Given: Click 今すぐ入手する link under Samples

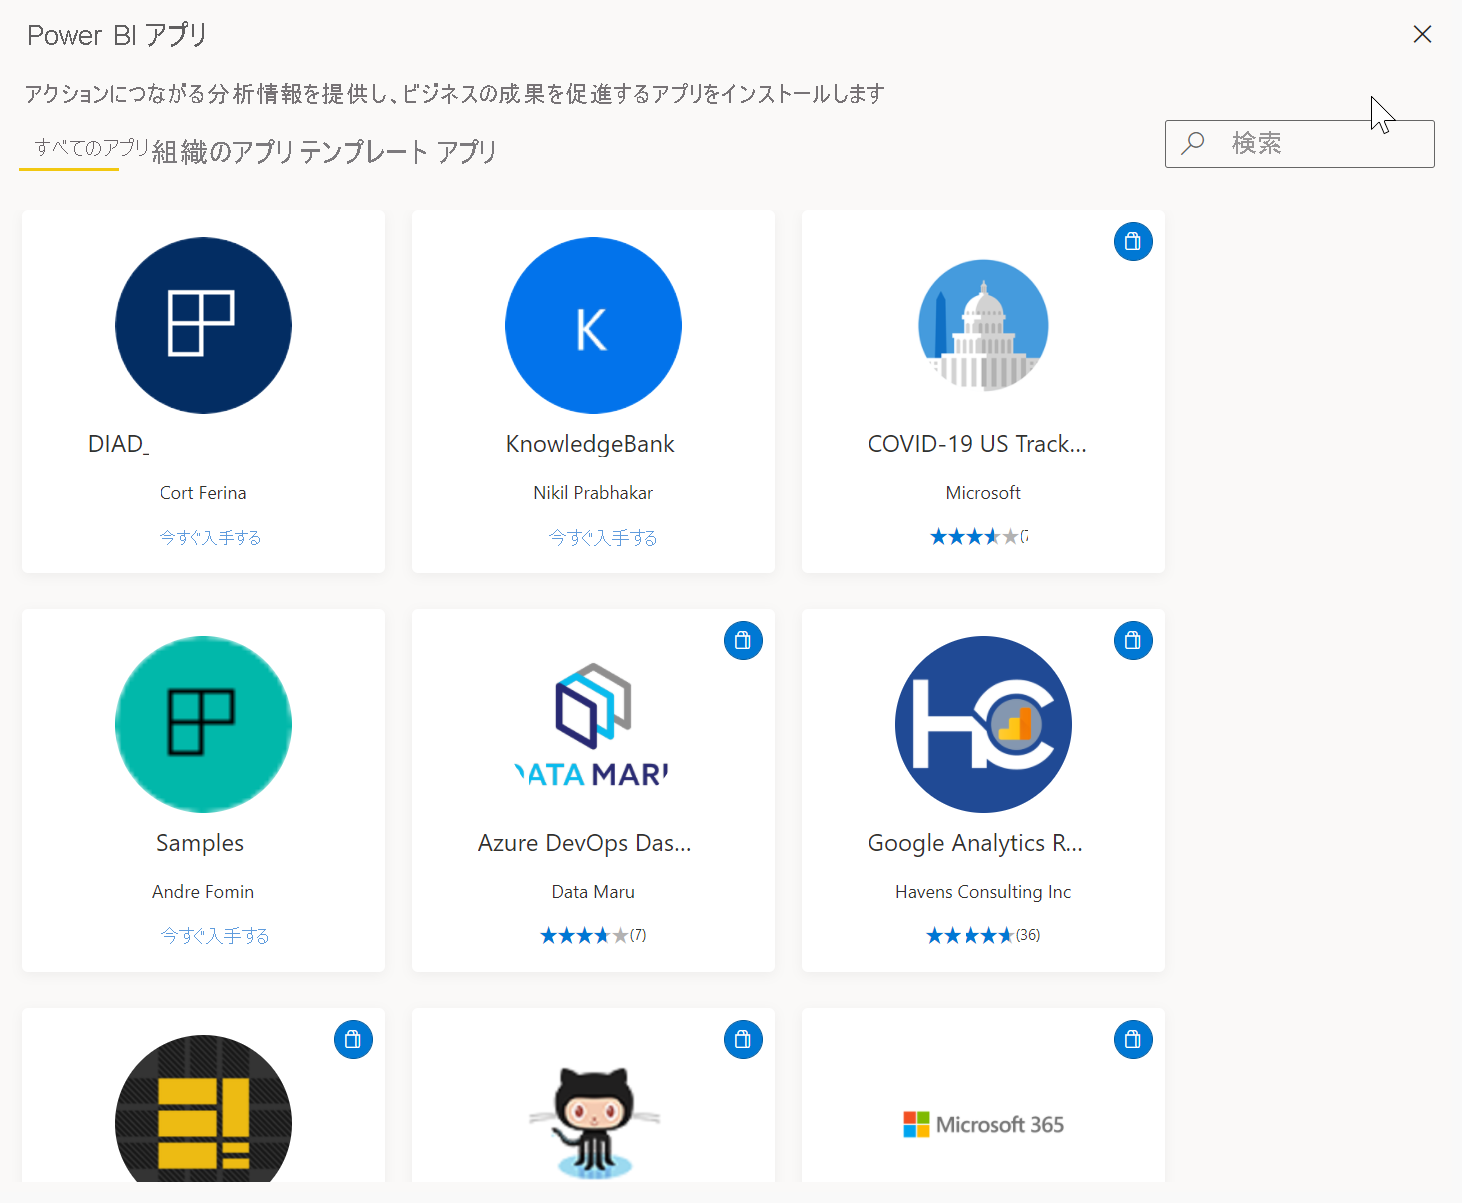Looking at the screenshot, I should (215, 935).
